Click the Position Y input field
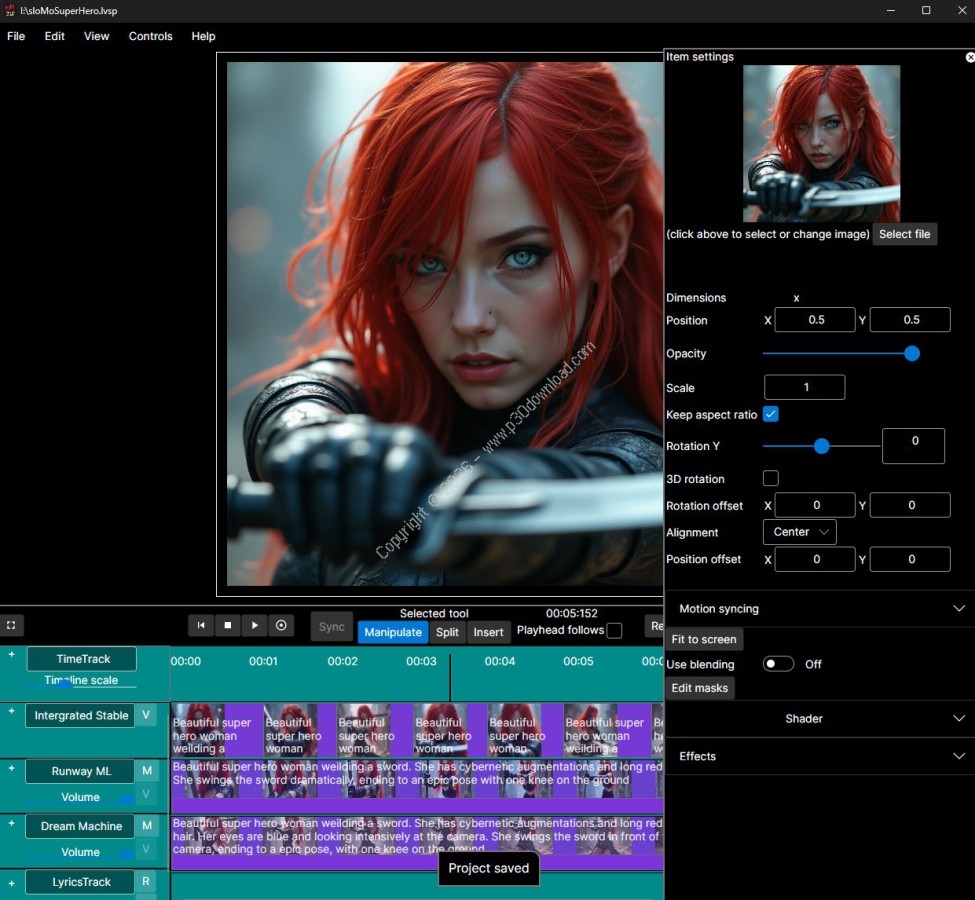 (x=910, y=320)
